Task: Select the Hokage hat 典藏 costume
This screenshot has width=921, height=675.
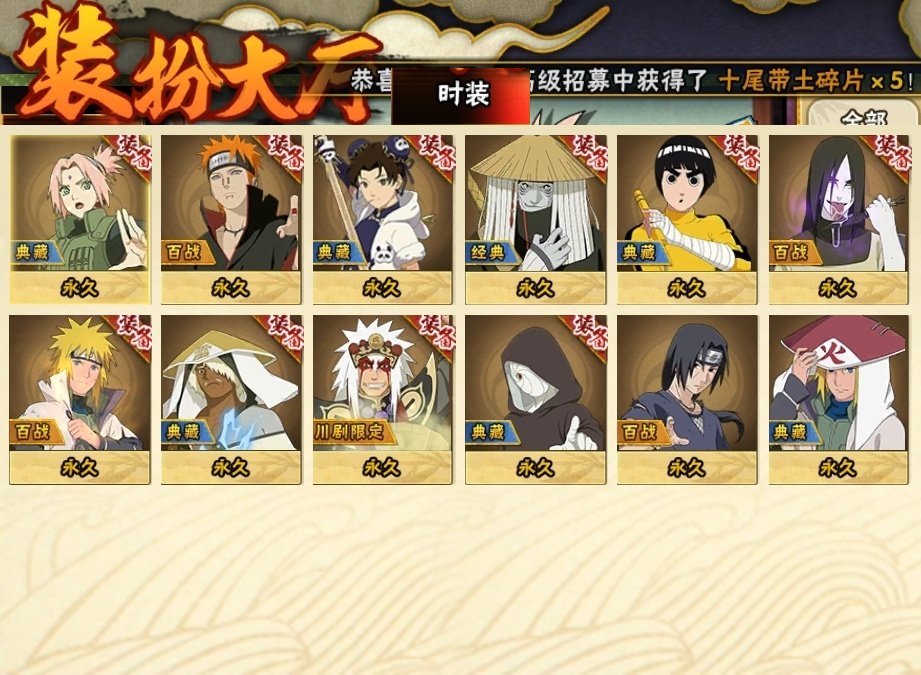Action: tap(839, 399)
